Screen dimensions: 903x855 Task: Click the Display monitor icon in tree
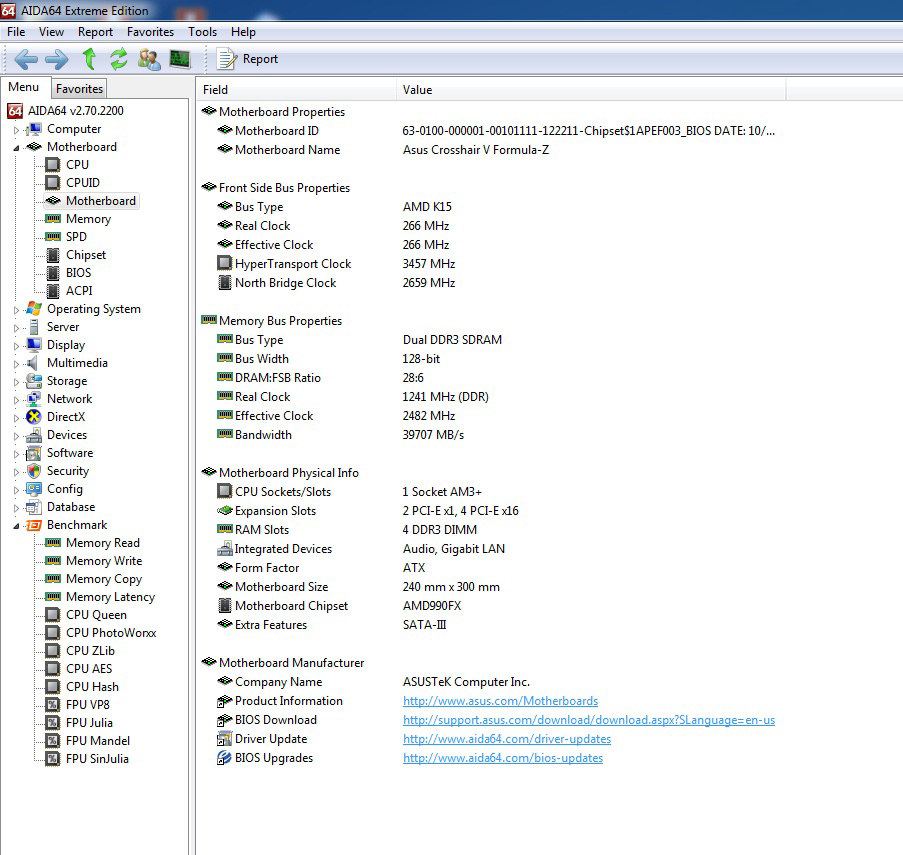pyautogui.click(x=34, y=344)
